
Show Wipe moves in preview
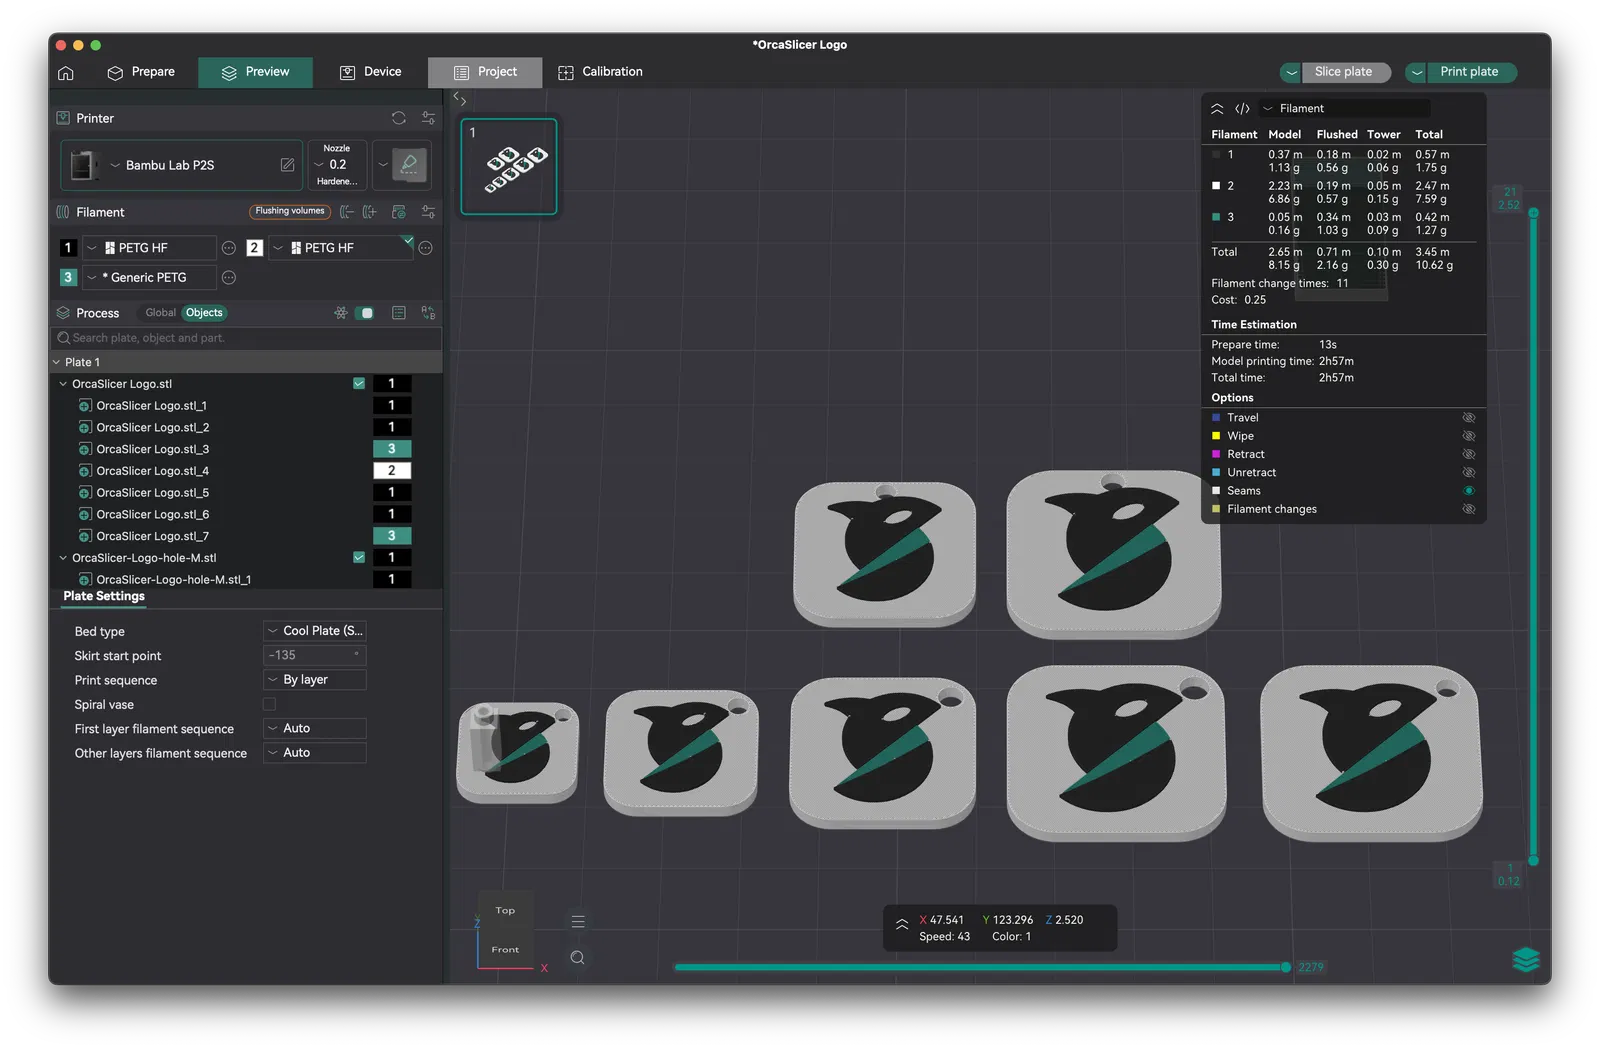1469,436
